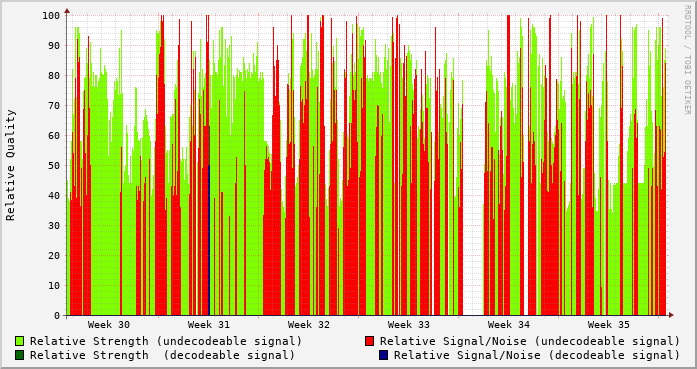Click the red undecodeable Signal/Noise swatch
Screen dimensions: 697x369
click(x=369, y=341)
